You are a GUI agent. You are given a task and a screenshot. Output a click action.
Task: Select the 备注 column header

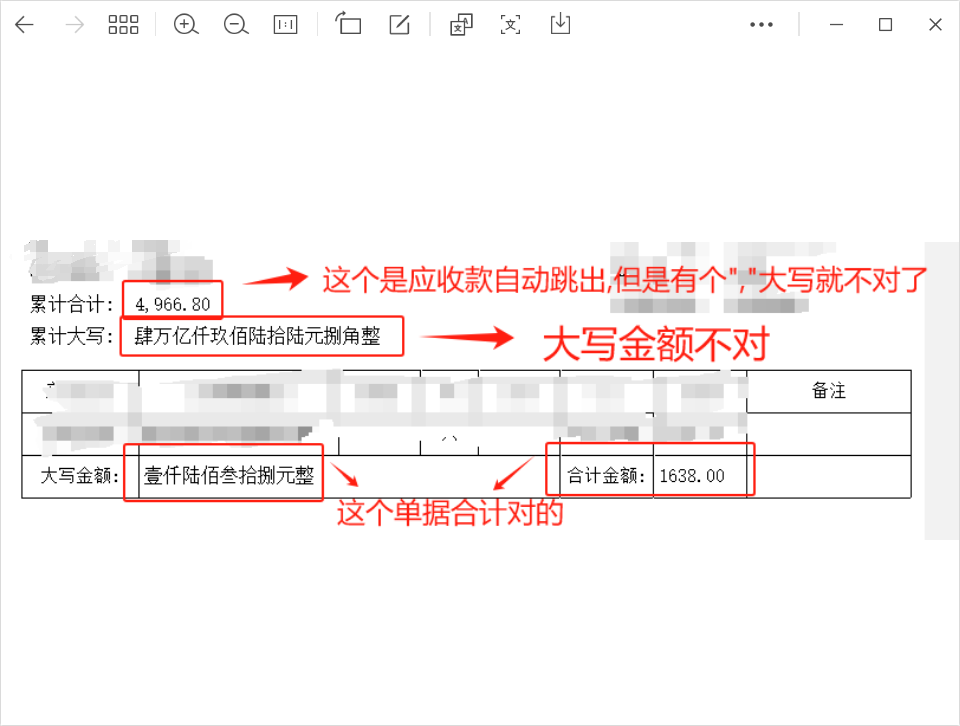pyautogui.click(x=828, y=391)
